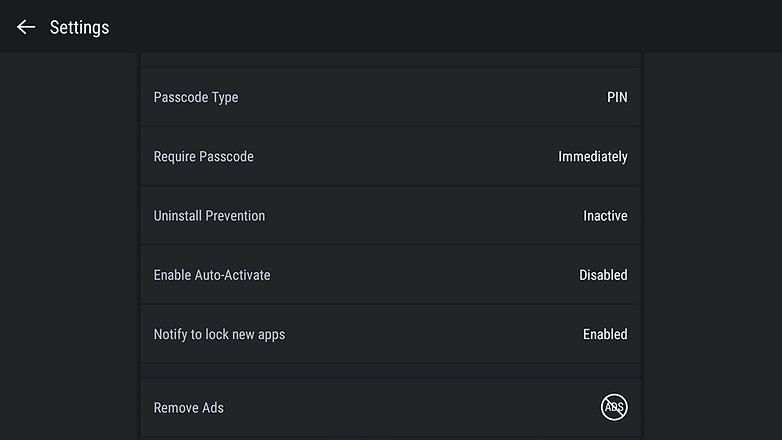Tap the partially hidden row above Passcode Type
This screenshot has height=440, width=782.
391,59
